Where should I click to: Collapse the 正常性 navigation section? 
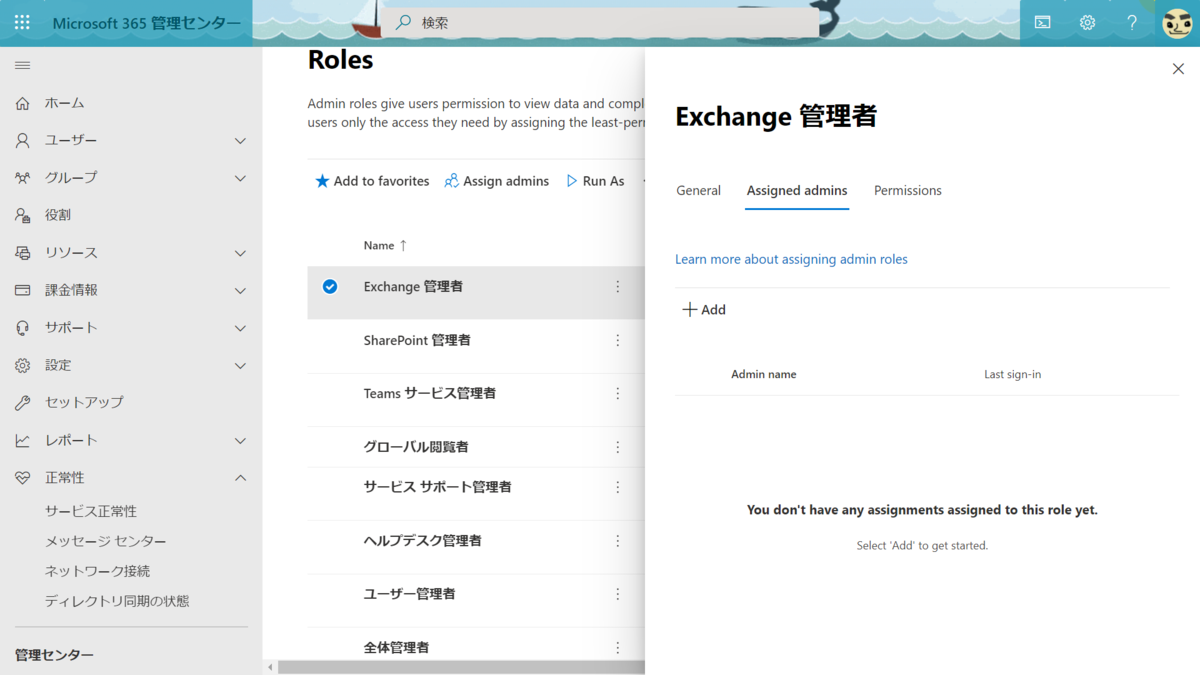pyautogui.click(x=240, y=478)
